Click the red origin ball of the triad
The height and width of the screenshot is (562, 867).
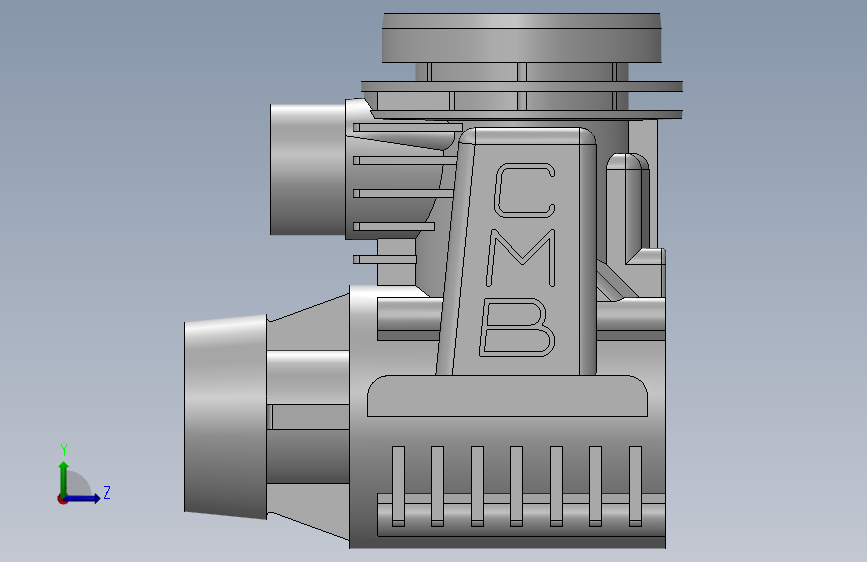[62, 499]
